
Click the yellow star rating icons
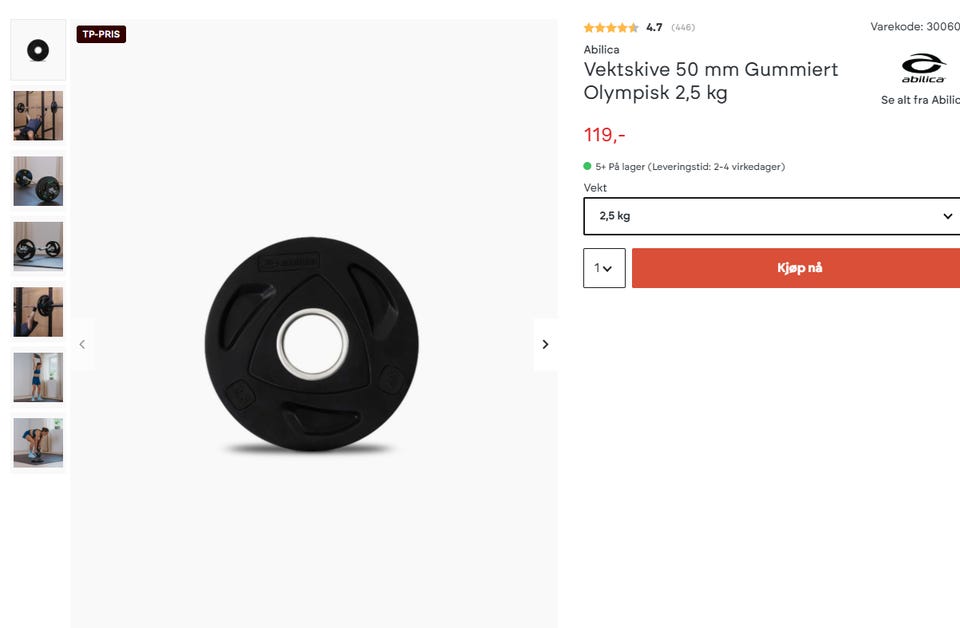pos(610,28)
